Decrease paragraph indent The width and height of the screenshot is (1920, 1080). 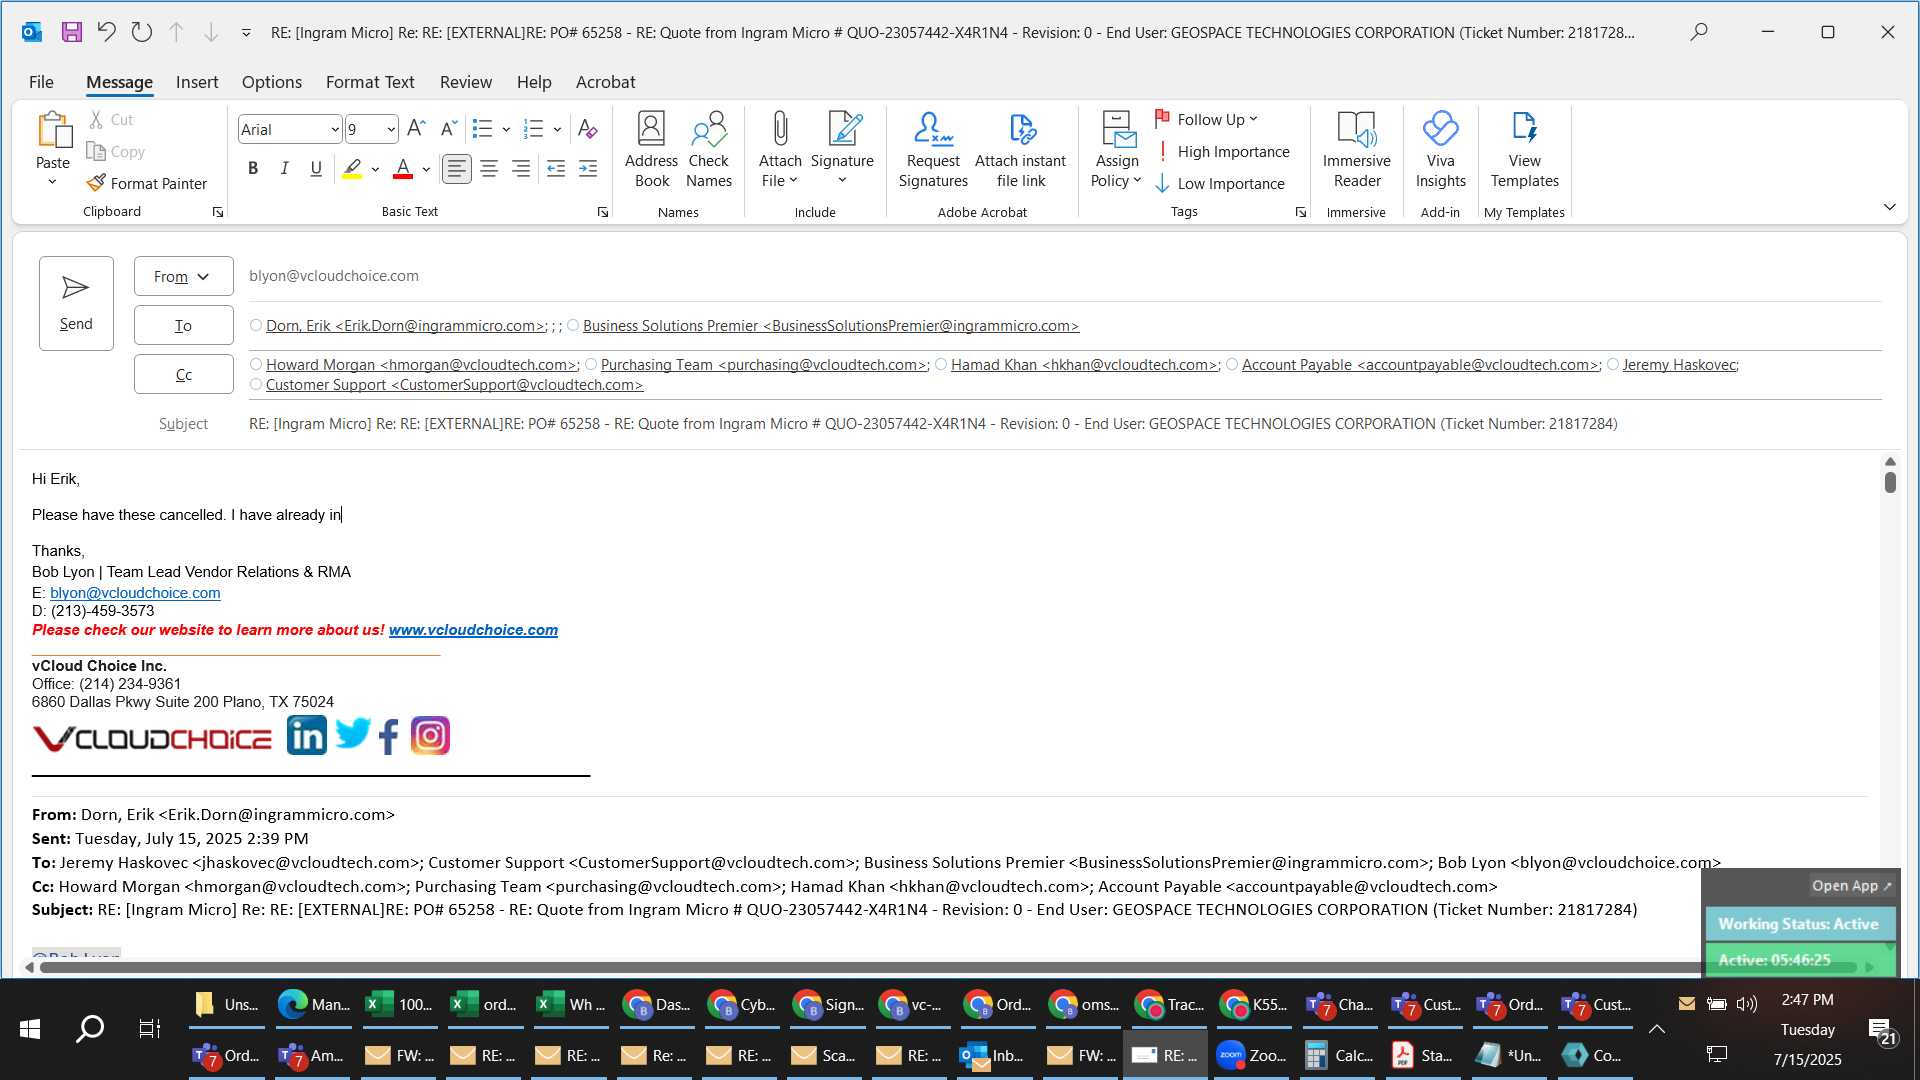pos(556,169)
